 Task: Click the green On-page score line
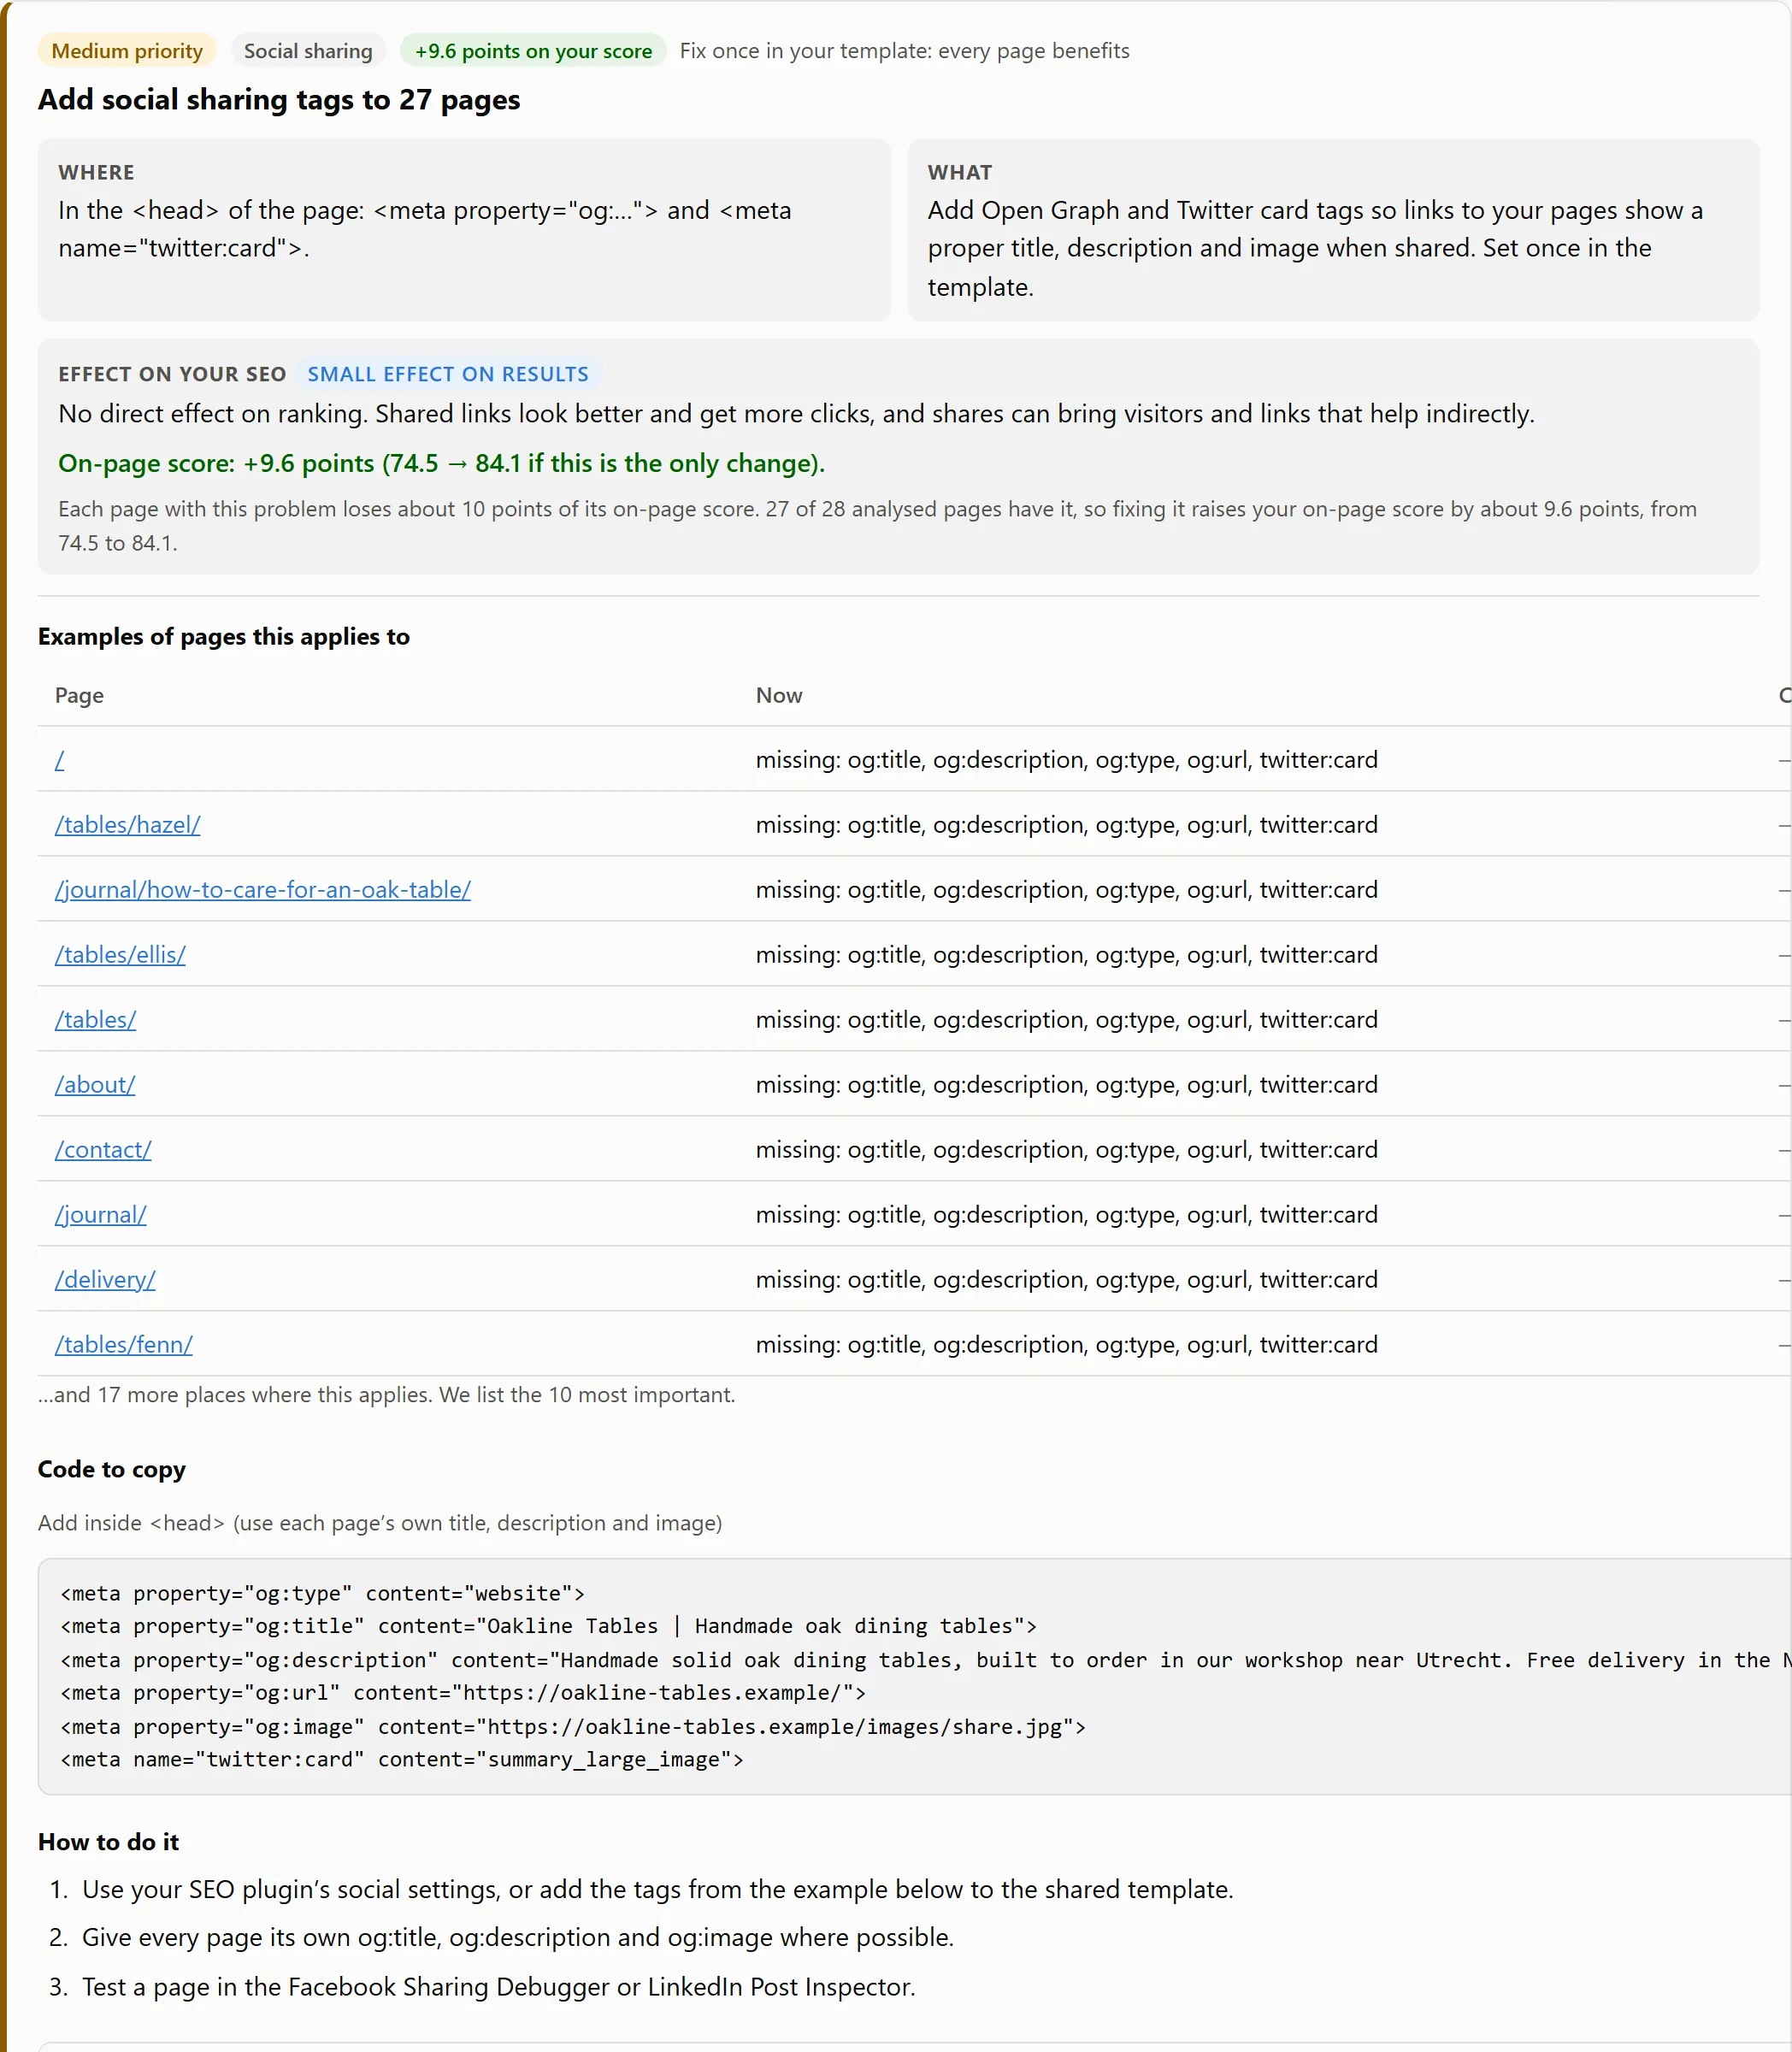point(441,464)
